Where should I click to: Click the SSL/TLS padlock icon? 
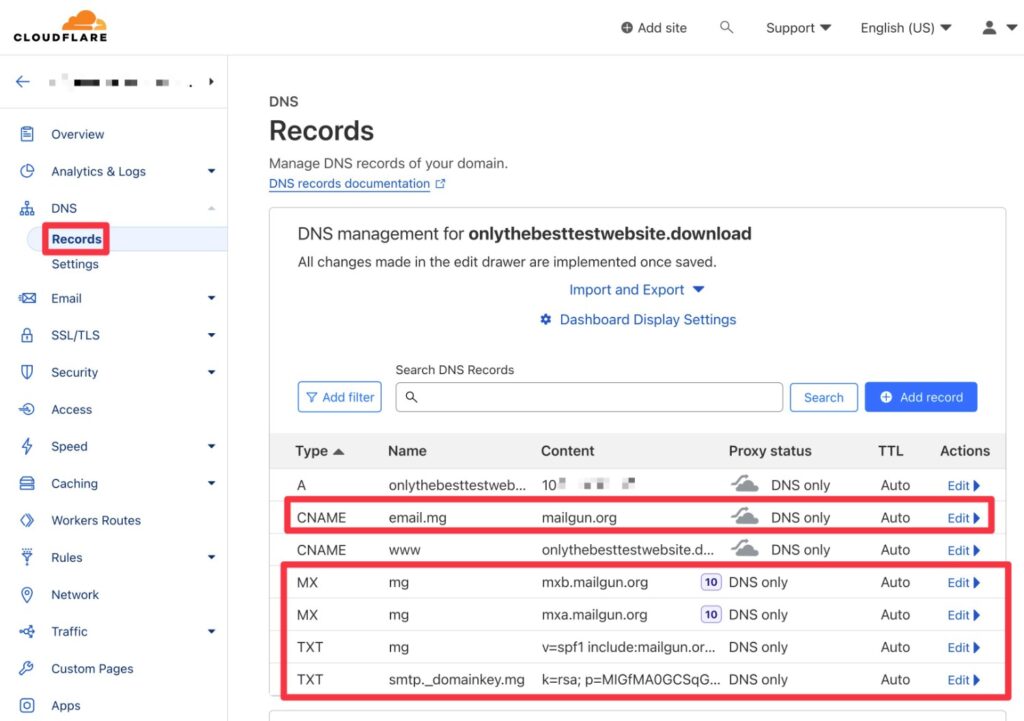point(28,335)
